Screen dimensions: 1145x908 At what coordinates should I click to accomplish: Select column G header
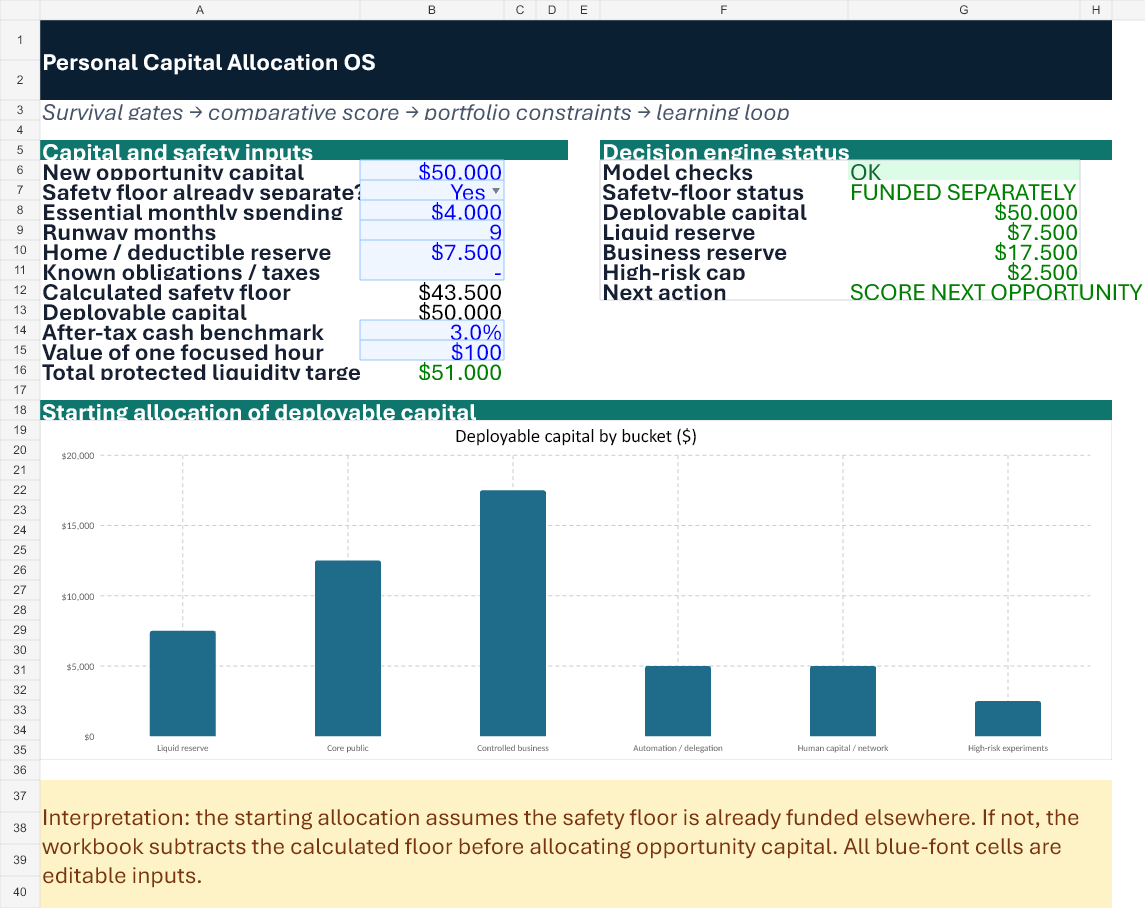pyautogui.click(x=964, y=9)
